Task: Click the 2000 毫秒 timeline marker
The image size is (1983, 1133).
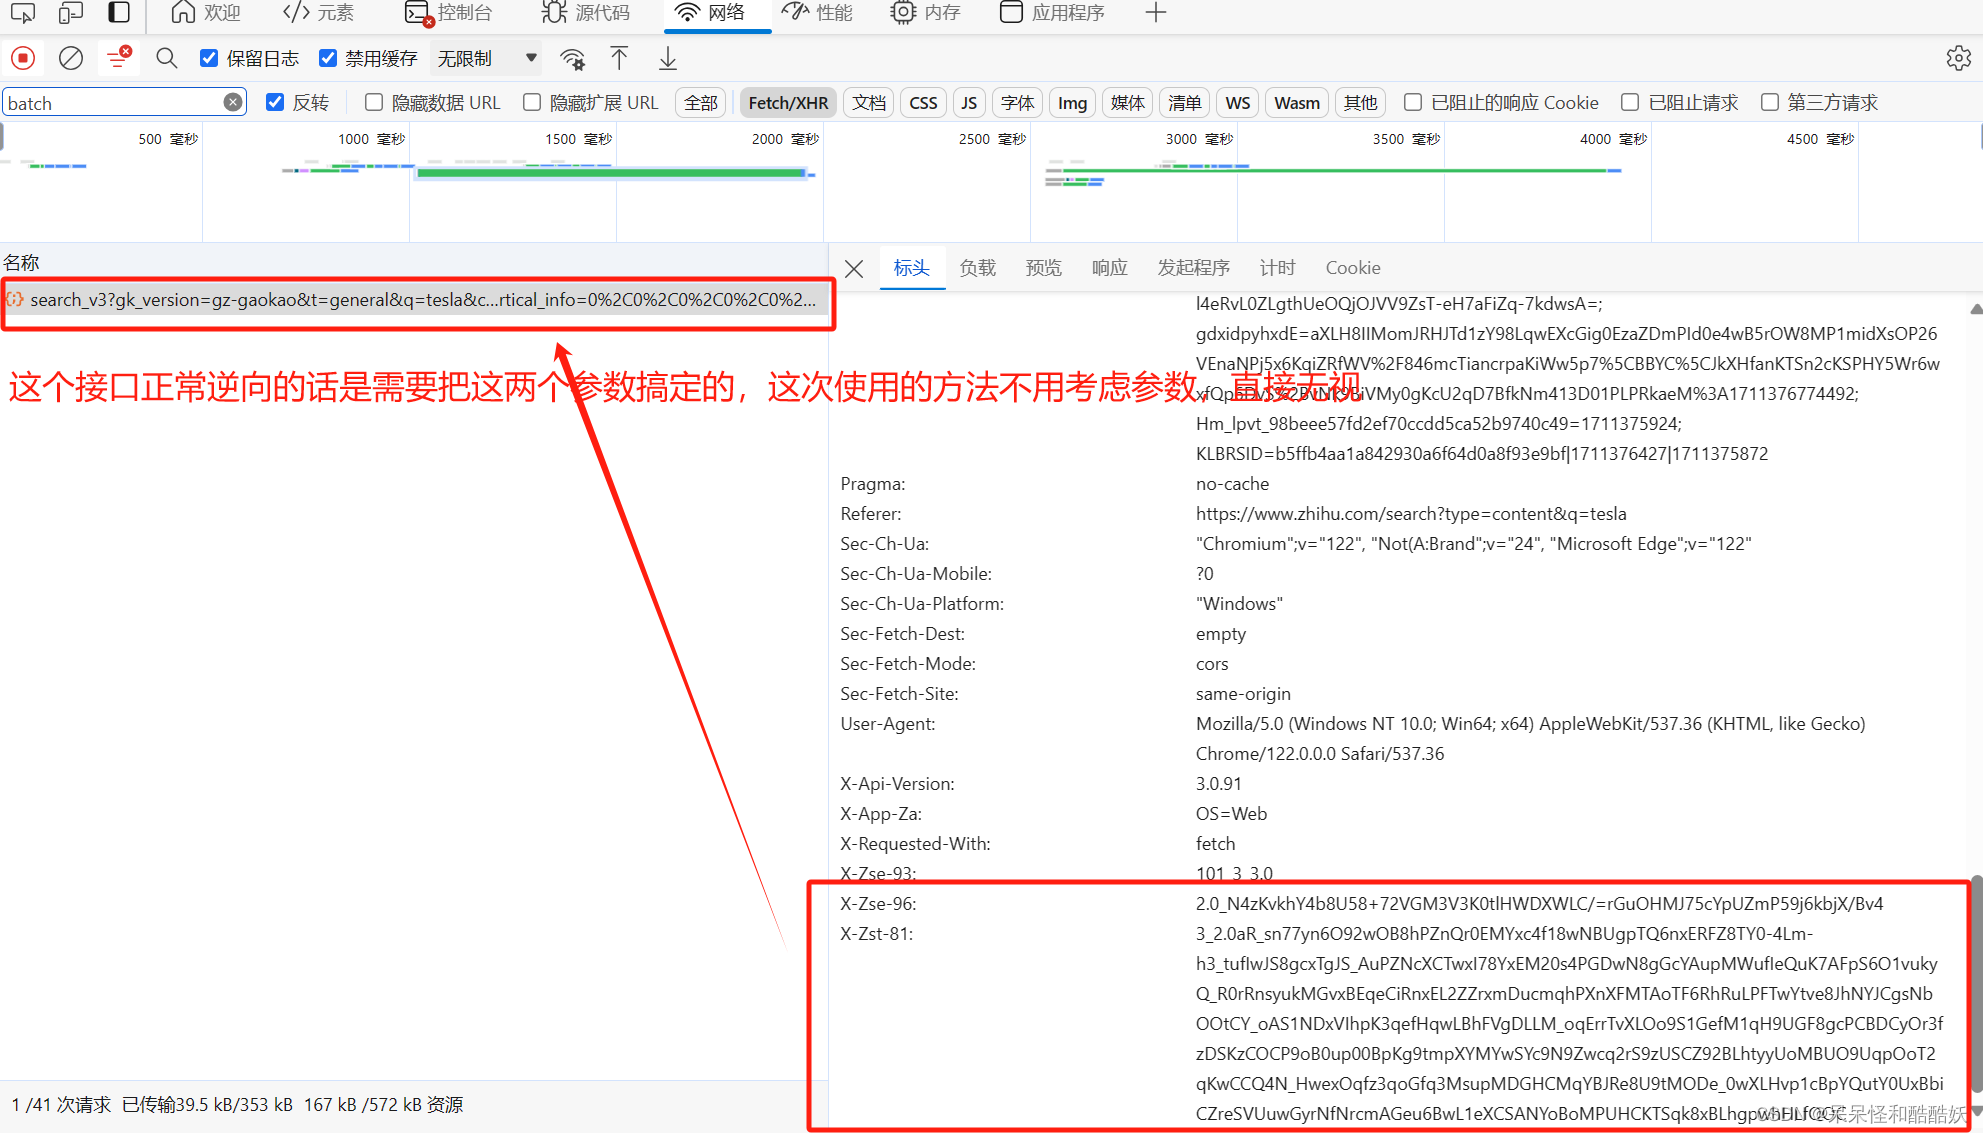Action: click(x=785, y=139)
